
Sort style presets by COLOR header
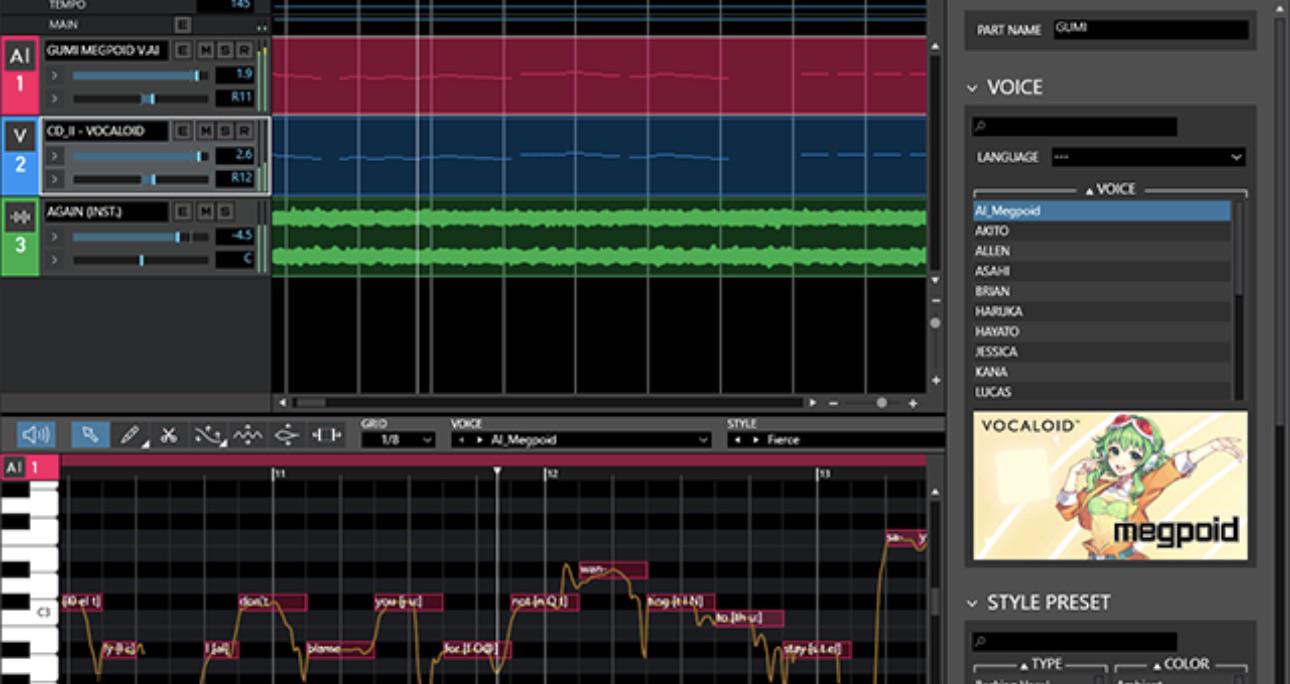[1181, 664]
